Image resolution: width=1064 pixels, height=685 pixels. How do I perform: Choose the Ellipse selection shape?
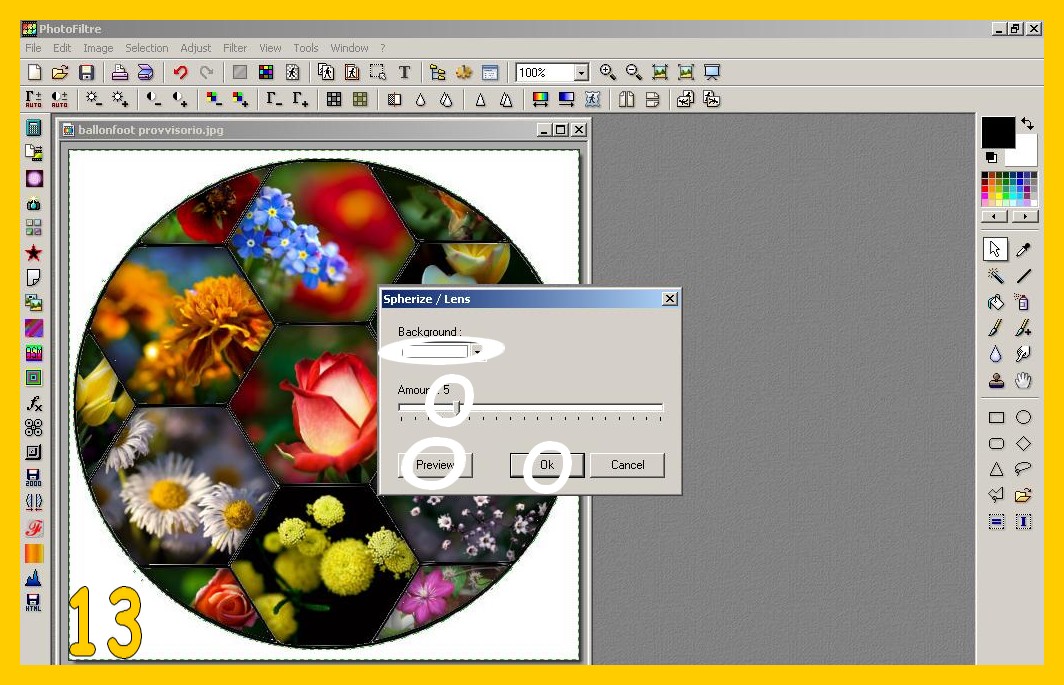[1023, 417]
